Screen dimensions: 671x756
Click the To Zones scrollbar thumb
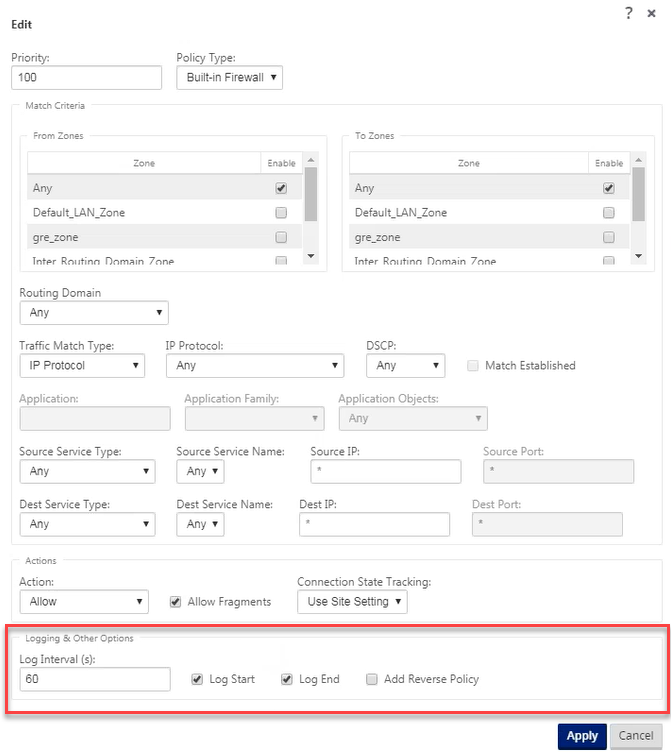639,194
